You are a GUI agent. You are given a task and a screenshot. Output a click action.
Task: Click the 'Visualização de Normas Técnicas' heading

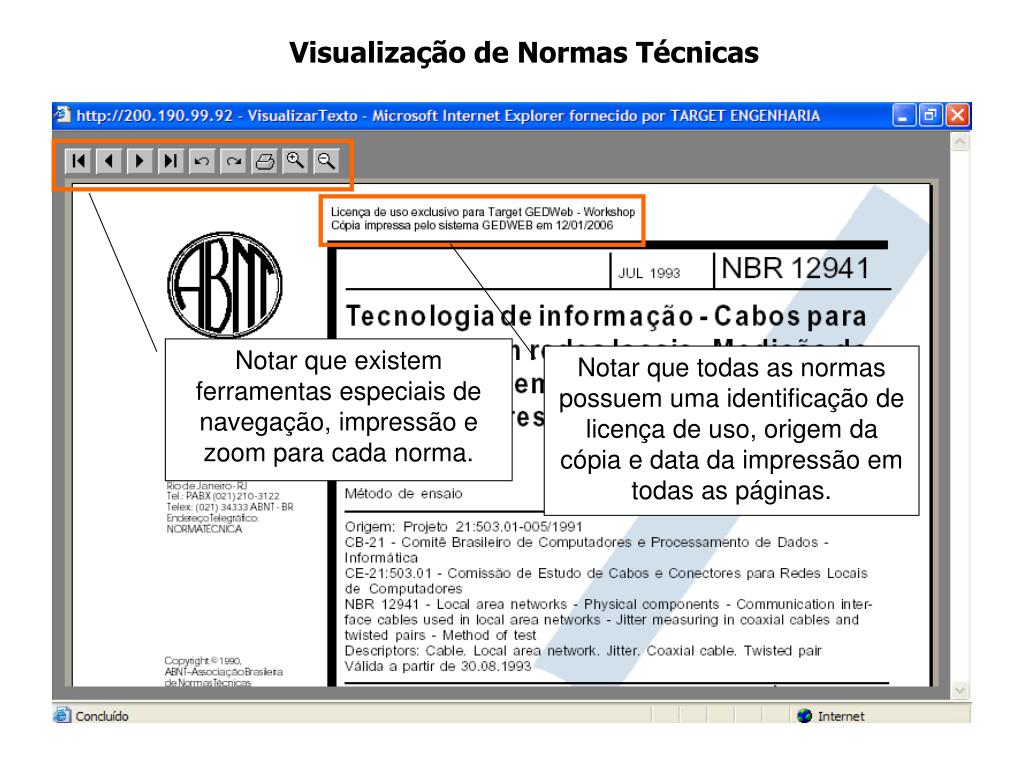pos(524,52)
